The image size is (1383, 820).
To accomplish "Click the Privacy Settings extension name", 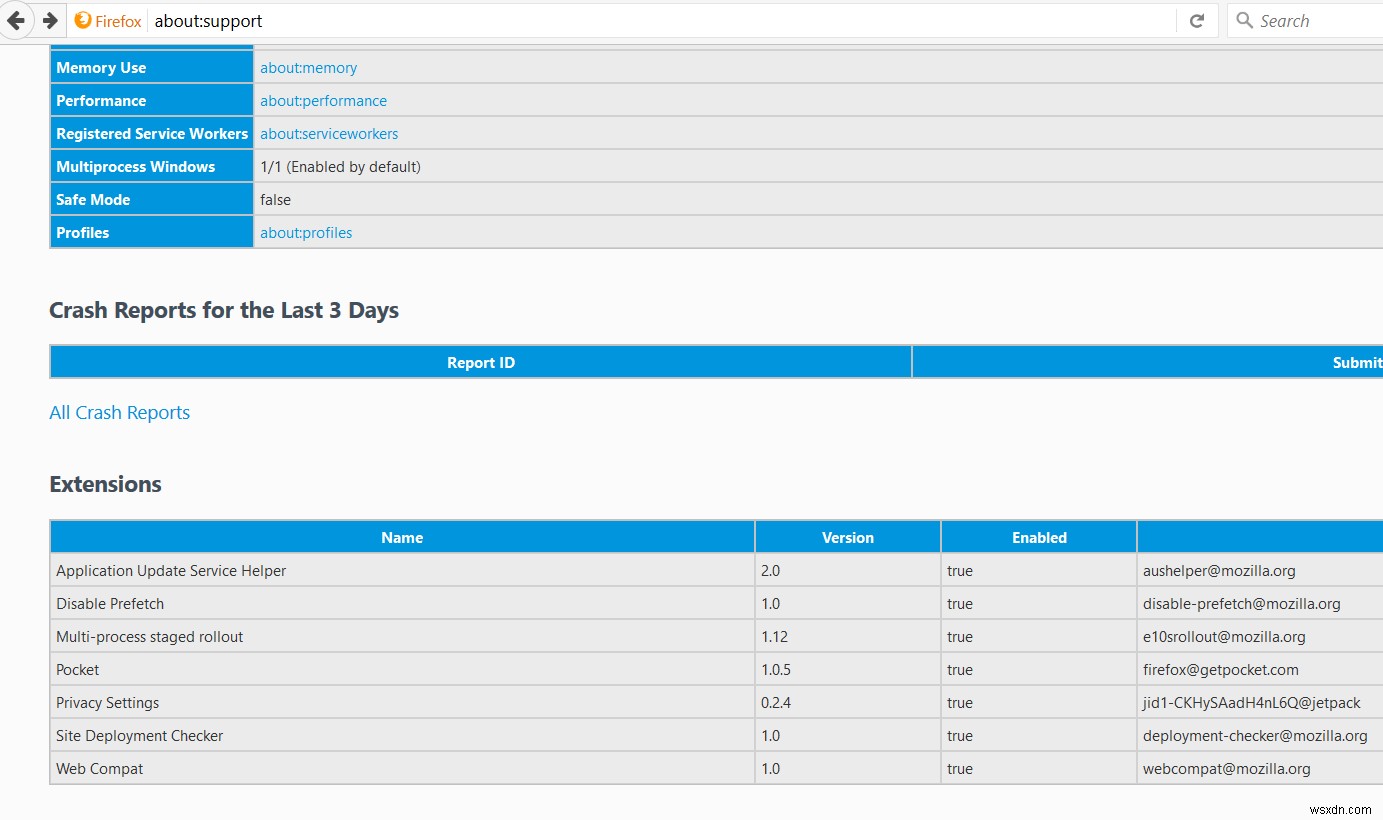I will [107, 703].
